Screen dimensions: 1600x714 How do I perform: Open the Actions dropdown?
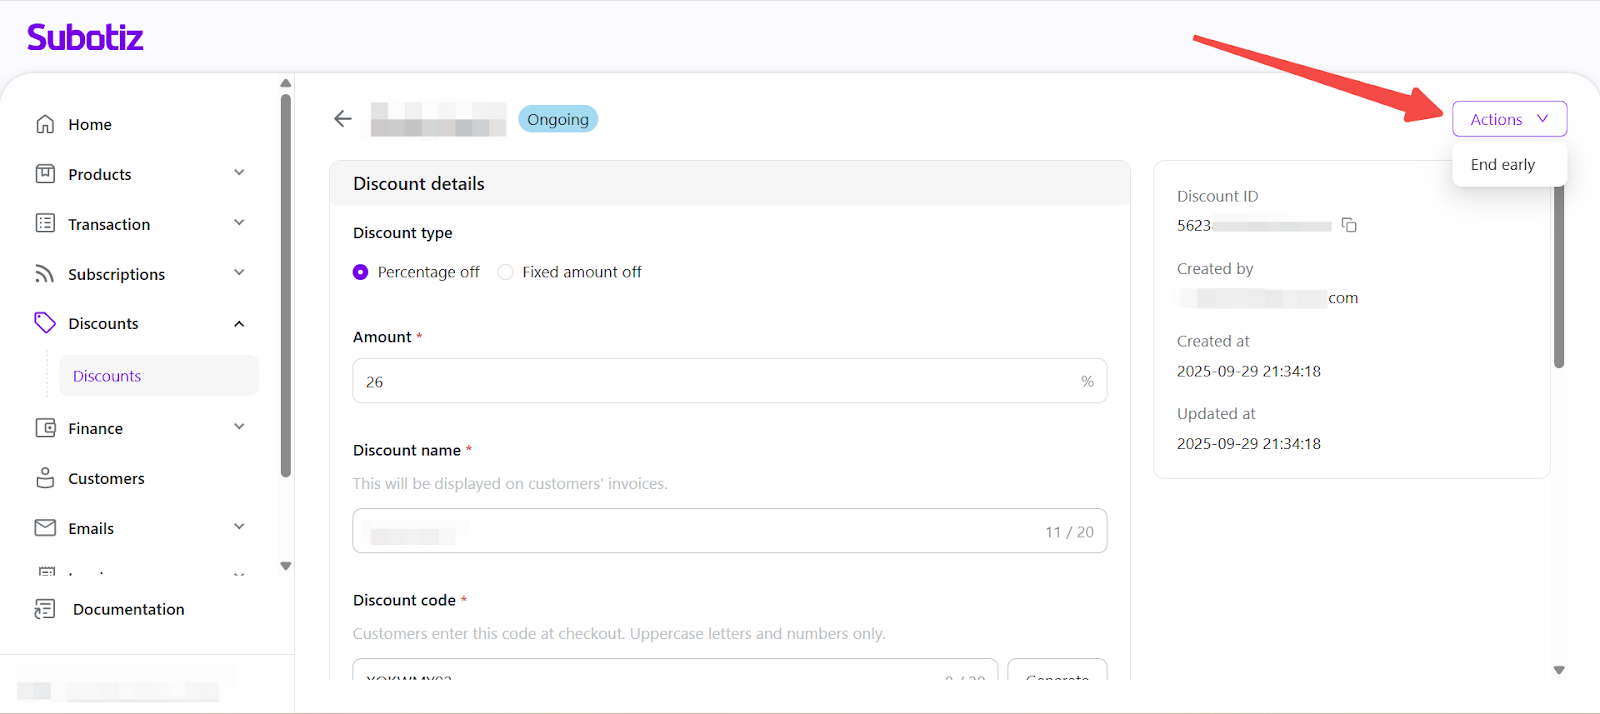click(x=1508, y=119)
